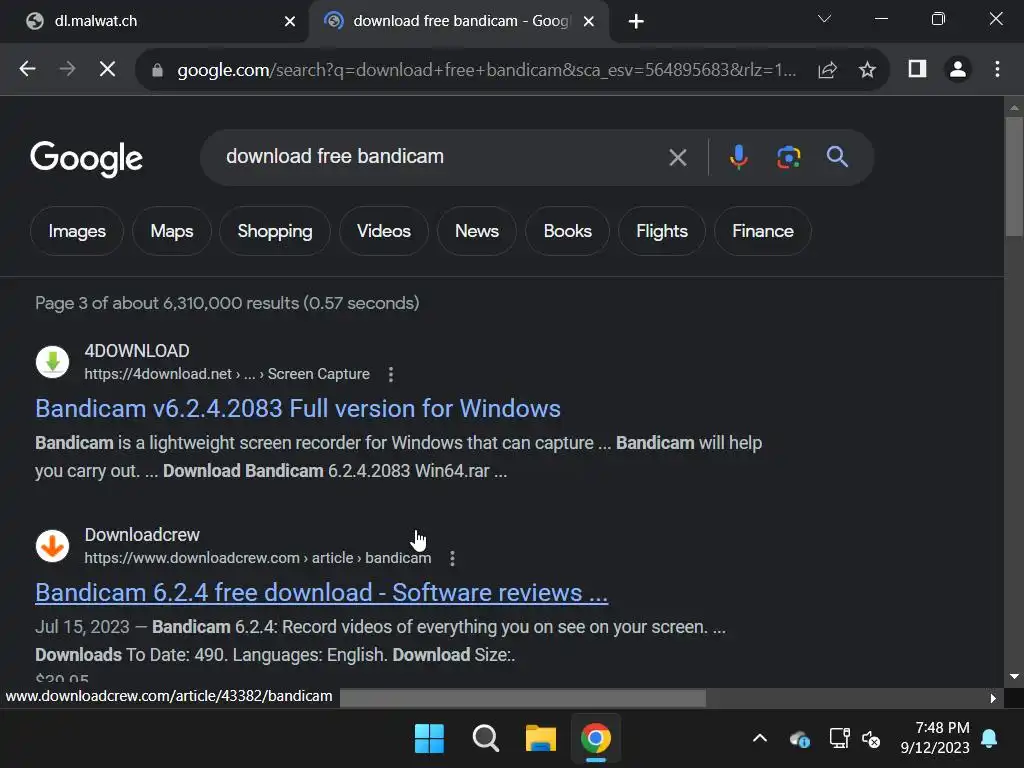Filter results by Videos
The height and width of the screenshot is (768, 1024).
coord(384,231)
